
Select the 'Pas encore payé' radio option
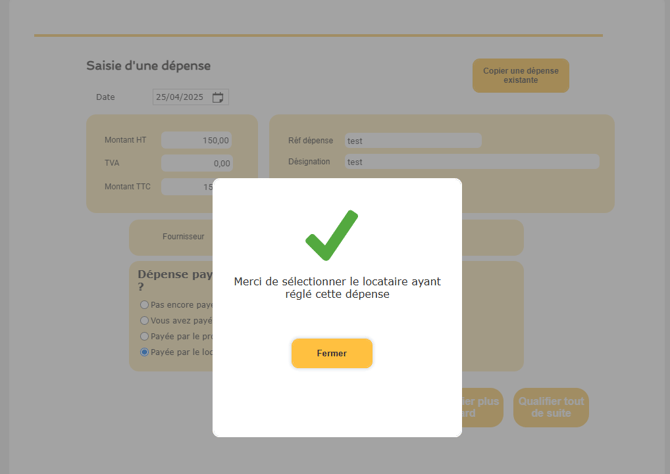(x=144, y=305)
